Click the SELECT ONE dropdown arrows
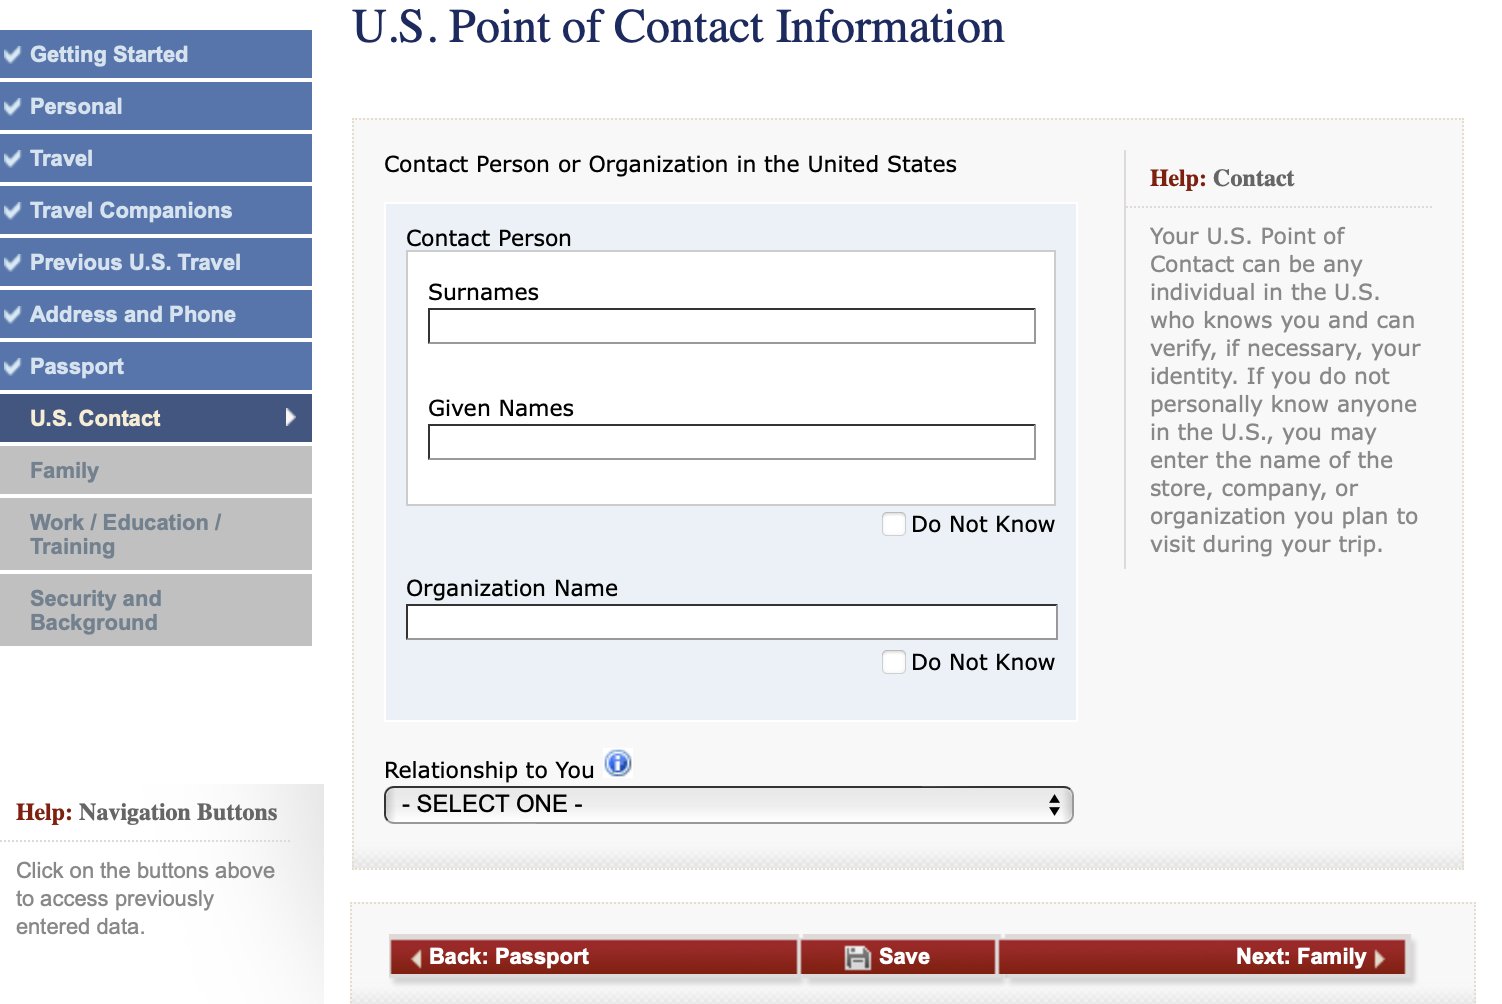This screenshot has height=1004, width=1502. coord(1054,805)
